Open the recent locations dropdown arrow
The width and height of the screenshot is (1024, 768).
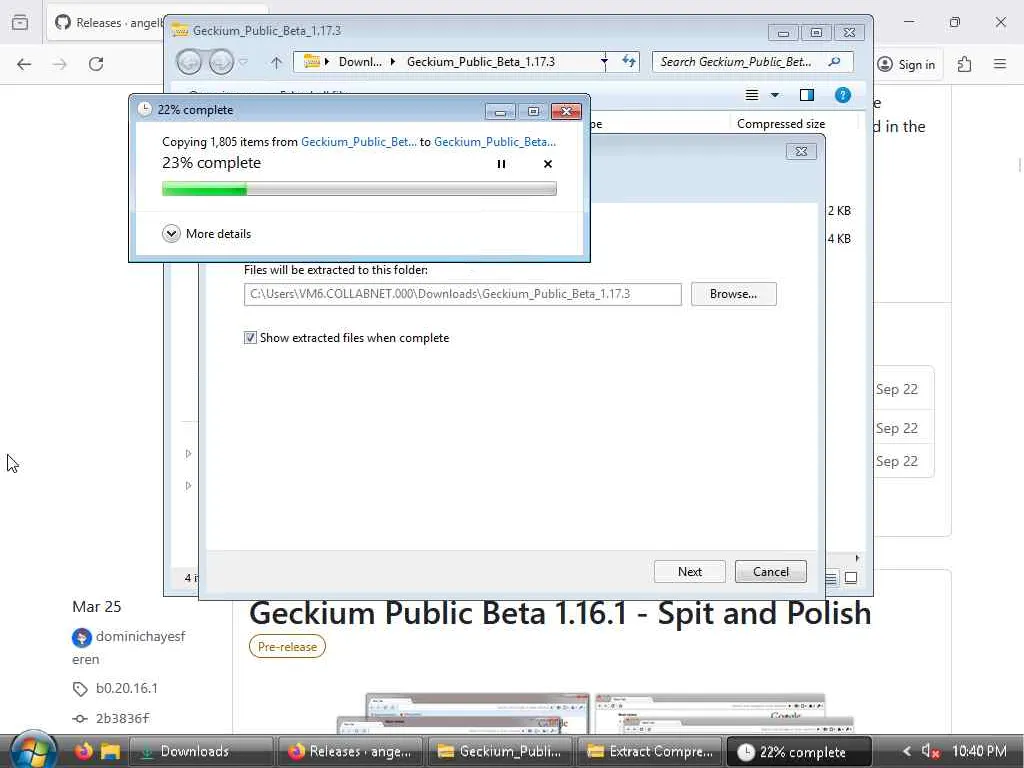point(243,62)
